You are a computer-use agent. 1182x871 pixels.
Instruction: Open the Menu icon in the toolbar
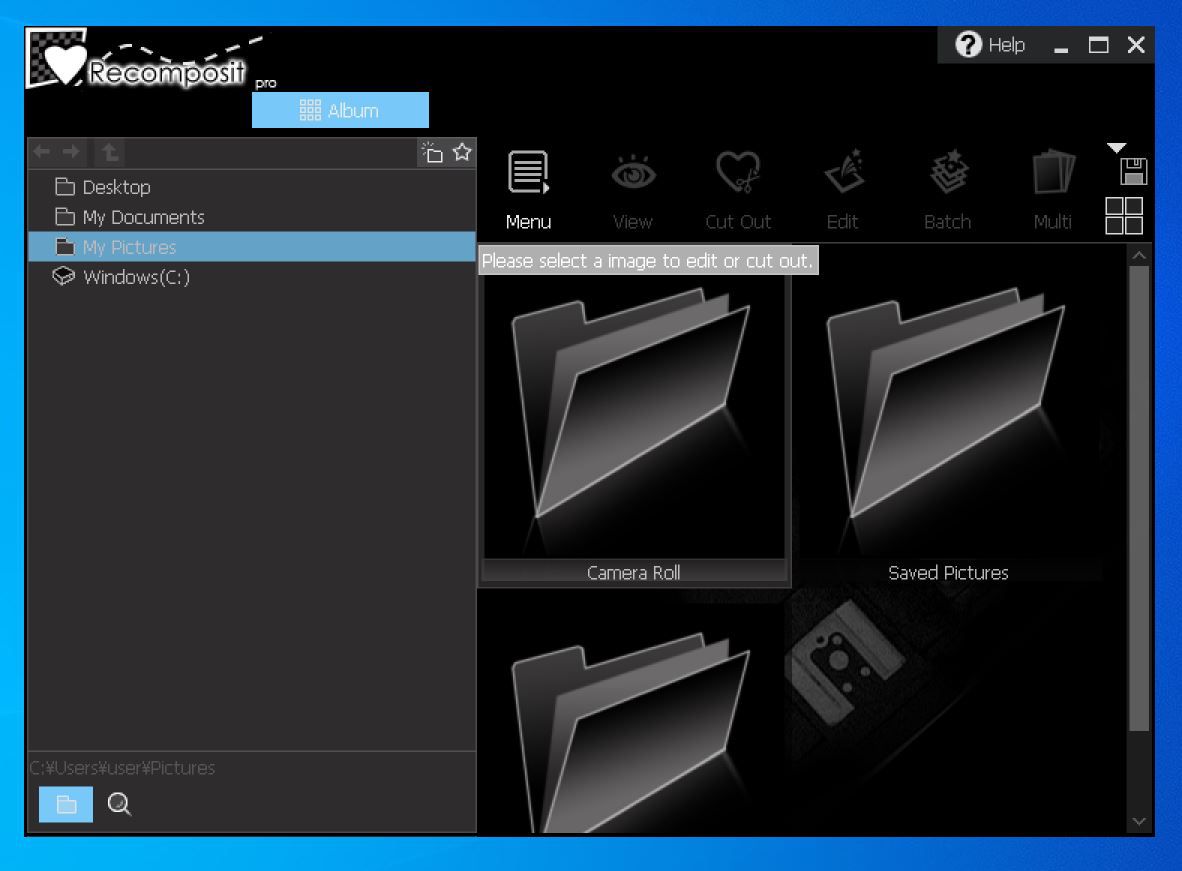tap(529, 175)
